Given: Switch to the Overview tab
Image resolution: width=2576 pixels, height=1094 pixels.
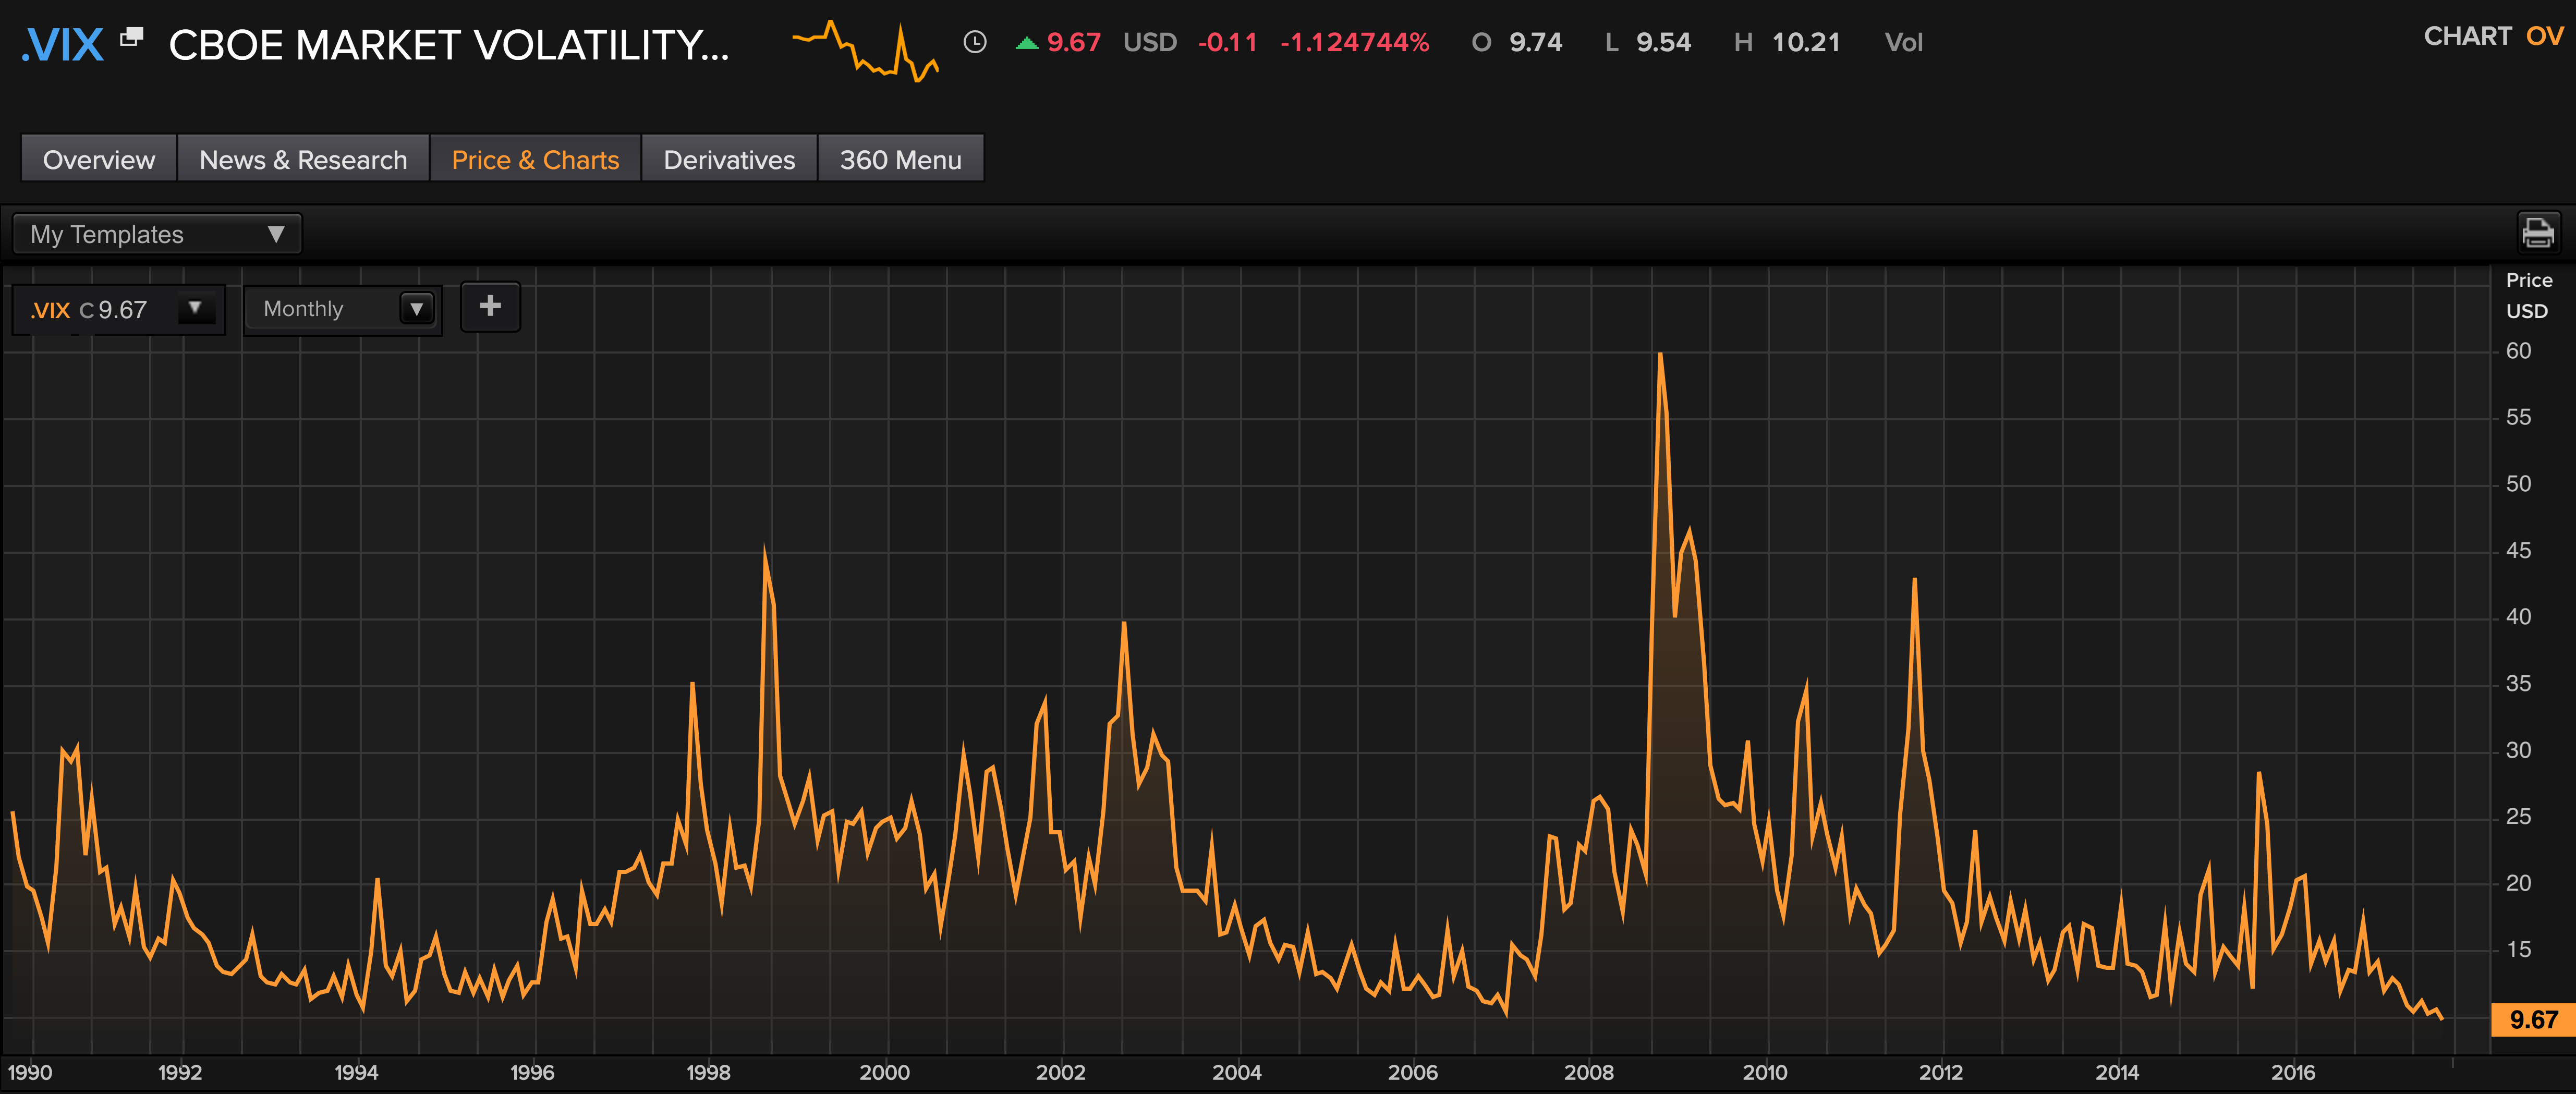Looking at the screenshot, I should click(x=99, y=160).
